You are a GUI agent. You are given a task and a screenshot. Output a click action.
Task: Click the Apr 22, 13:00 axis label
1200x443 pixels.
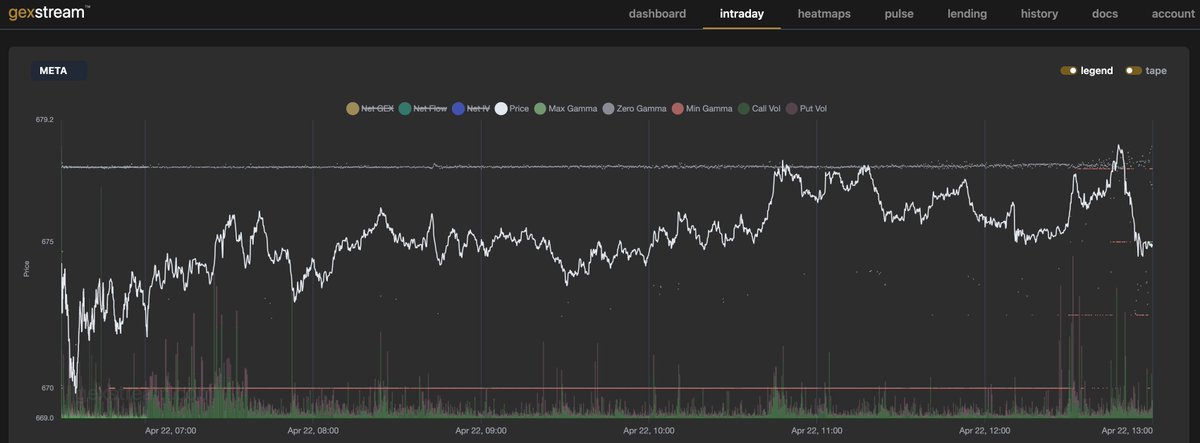(1129, 432)
